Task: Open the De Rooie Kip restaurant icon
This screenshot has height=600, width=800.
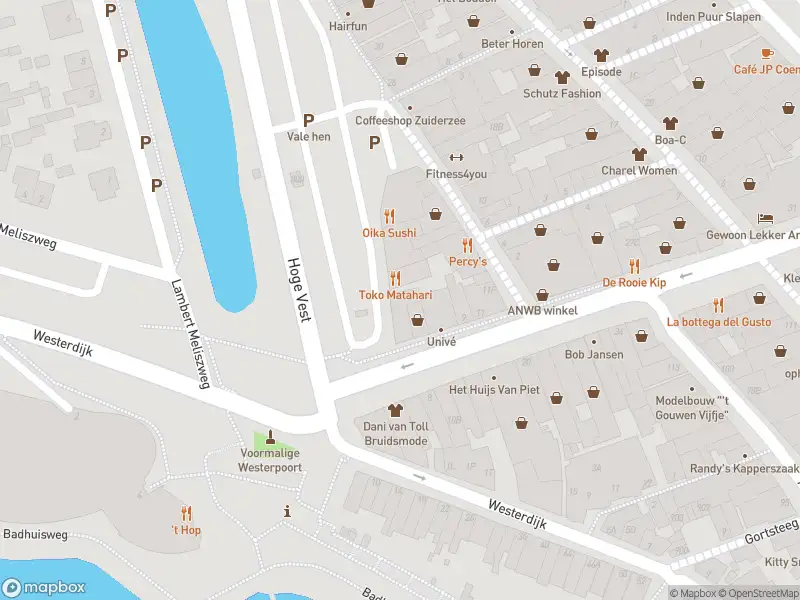Action: 634,266
